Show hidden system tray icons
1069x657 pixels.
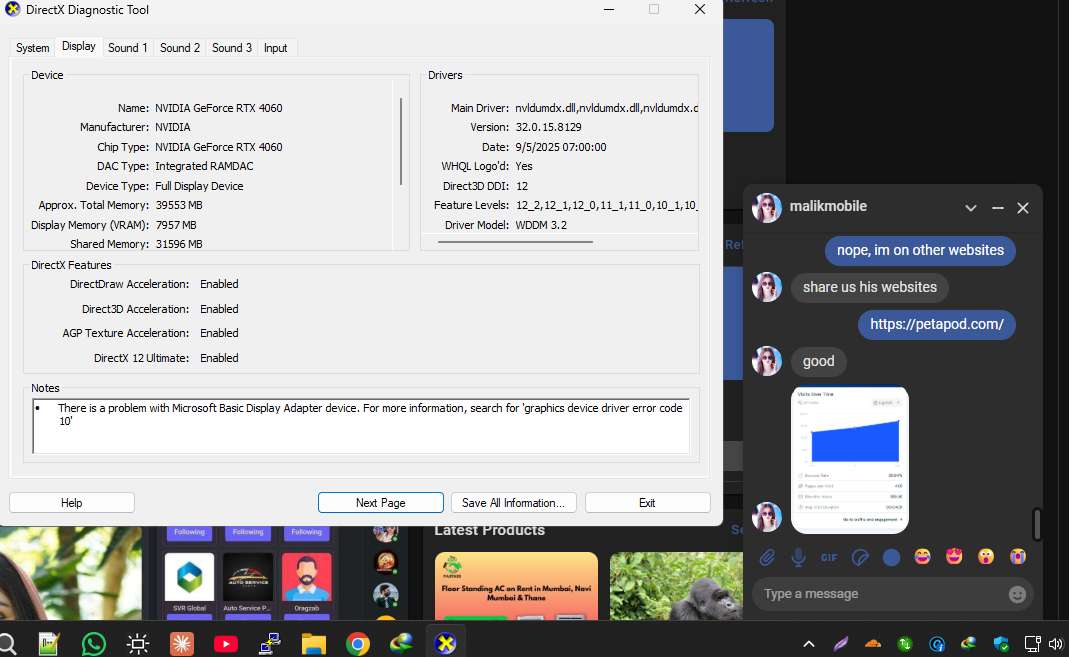point(809,643)
